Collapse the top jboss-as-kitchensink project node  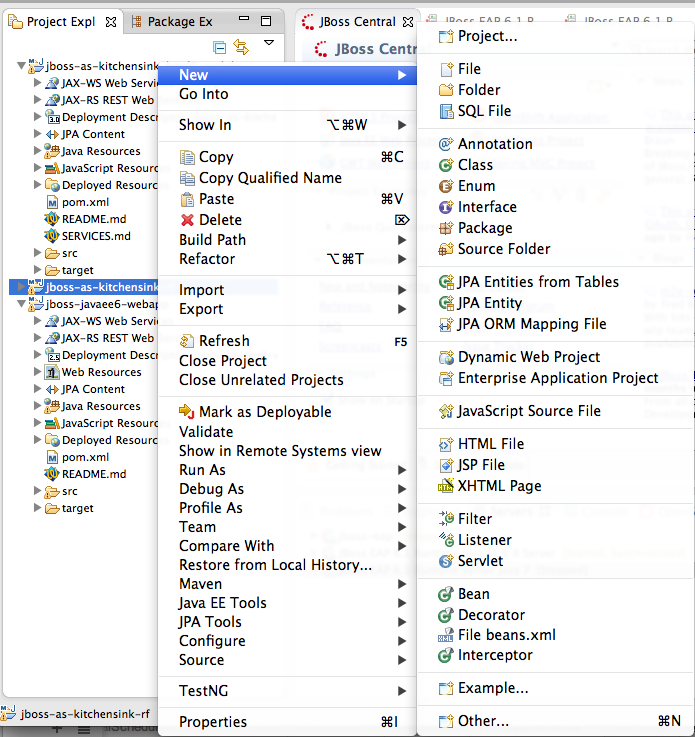click(21, 66)
